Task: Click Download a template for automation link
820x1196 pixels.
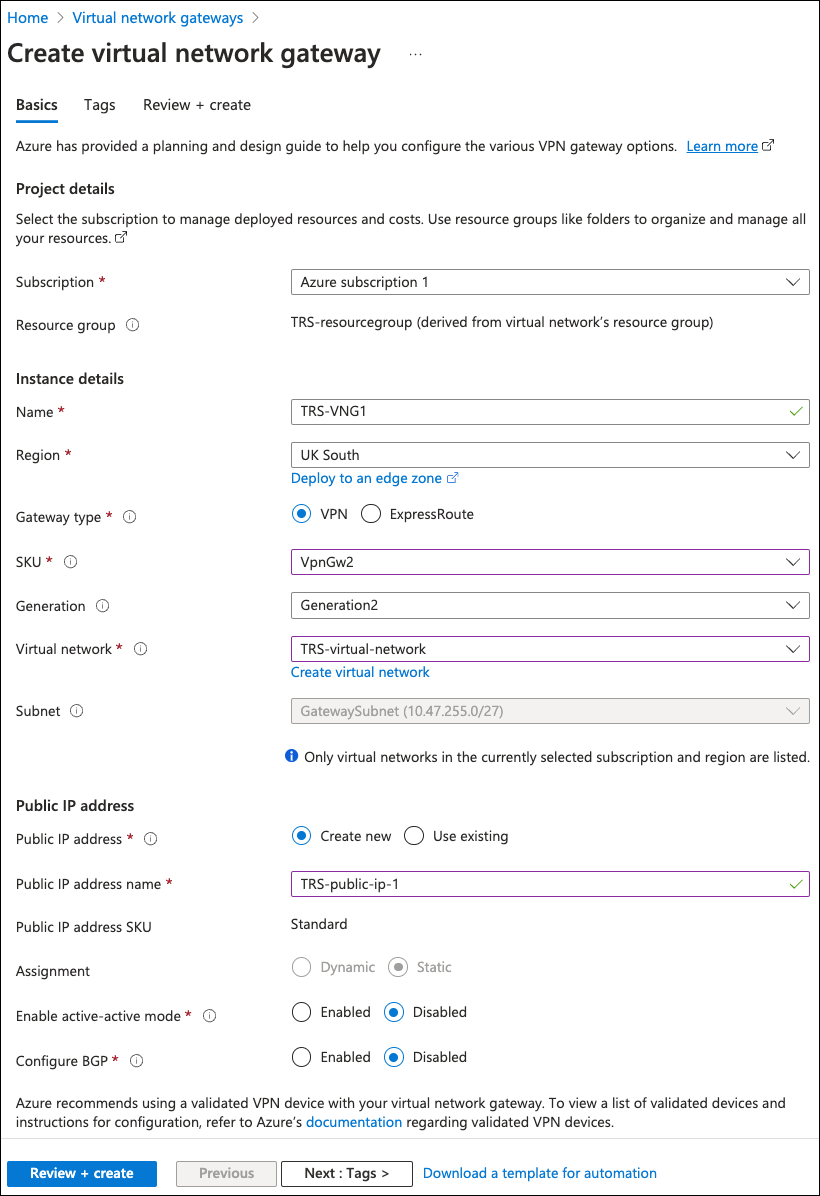Action: click(540, 1173)
